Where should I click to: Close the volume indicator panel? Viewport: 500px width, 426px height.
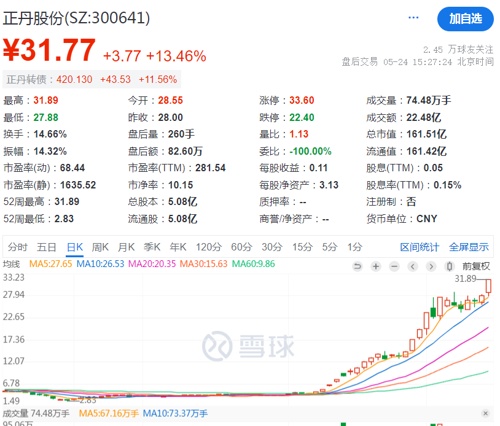click(x=485, y=413)
